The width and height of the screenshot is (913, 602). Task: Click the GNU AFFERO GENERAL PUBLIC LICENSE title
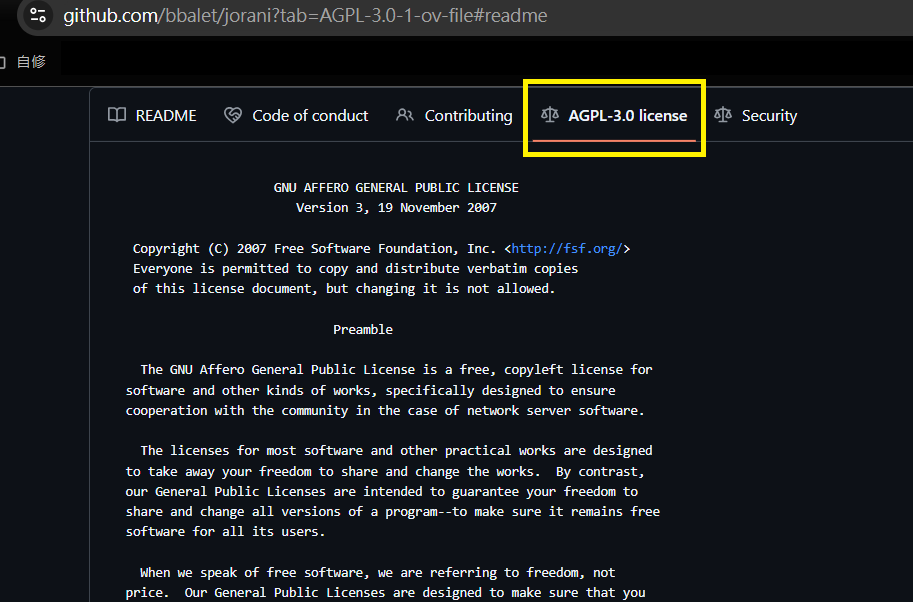(396, 187)
